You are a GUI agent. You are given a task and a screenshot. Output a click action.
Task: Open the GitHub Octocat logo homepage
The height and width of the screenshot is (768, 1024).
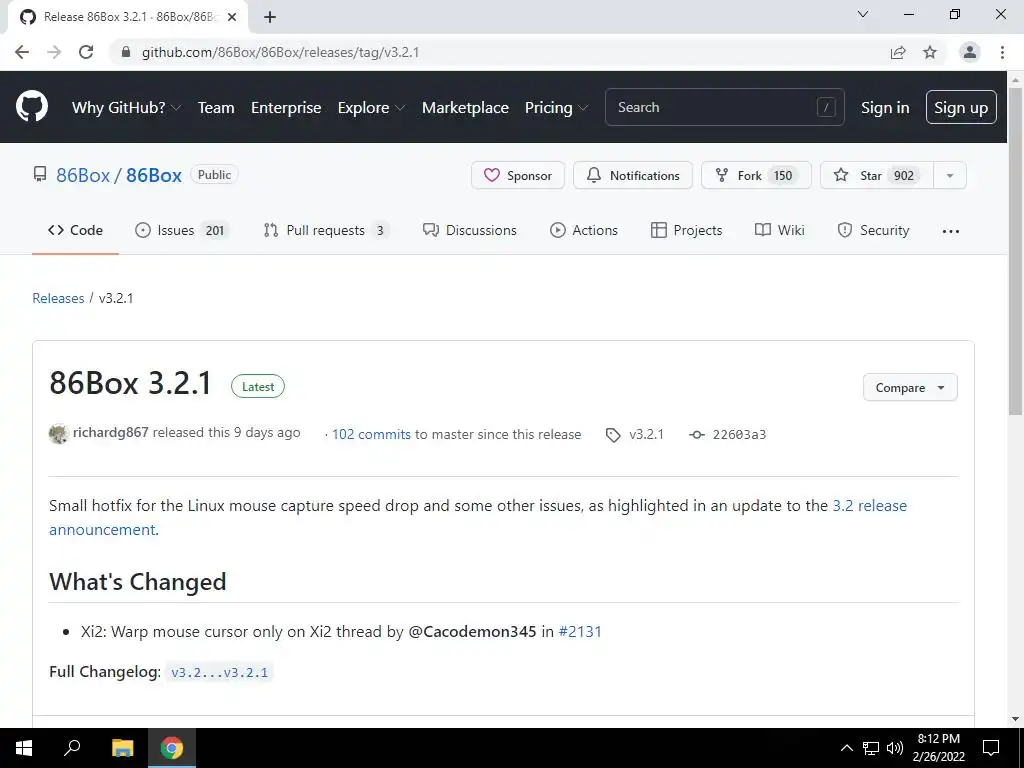[x=32, y=107]
